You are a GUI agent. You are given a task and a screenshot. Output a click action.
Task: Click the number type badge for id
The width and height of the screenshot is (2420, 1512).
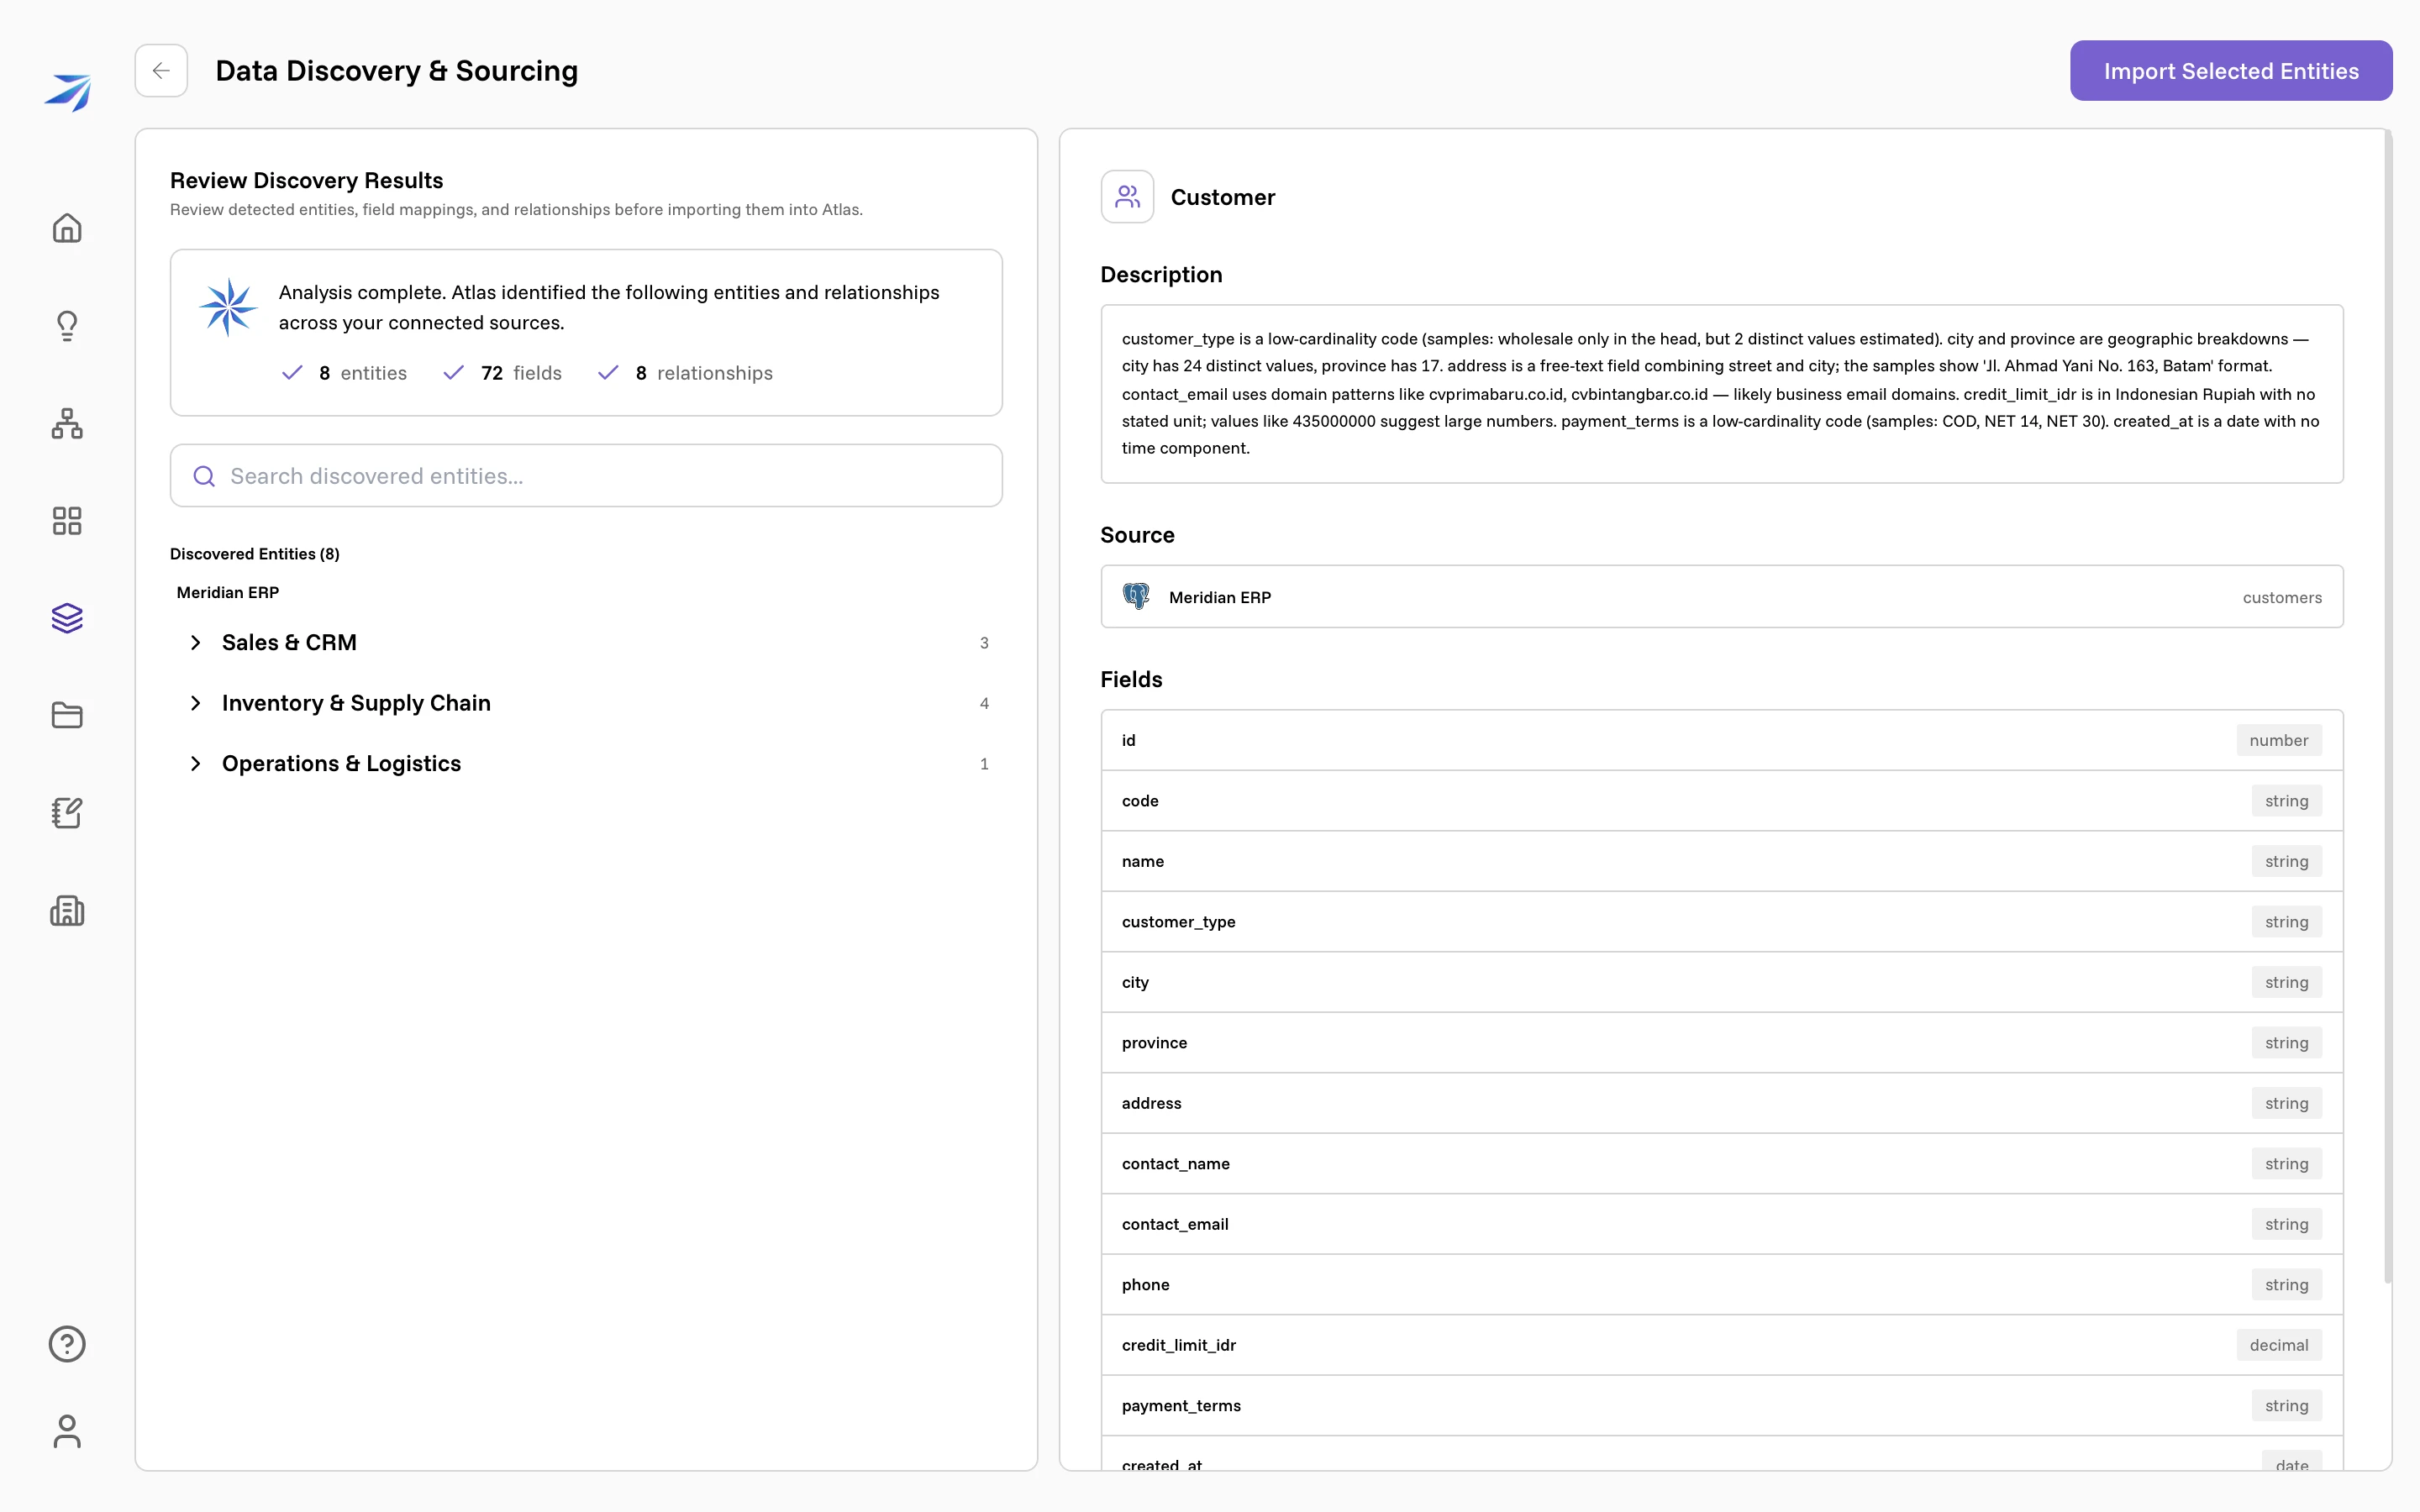tap(2278, 741)
